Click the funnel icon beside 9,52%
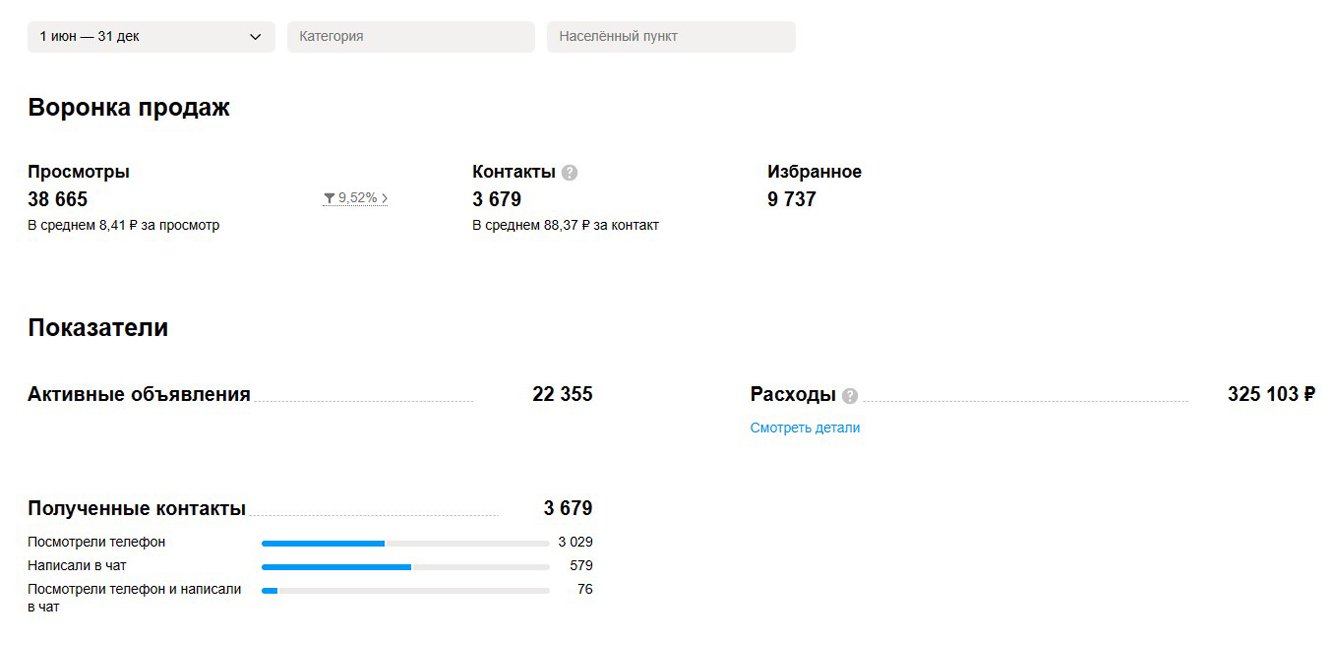Image resolution: width=1340 pixels, height=645 pixels. pos(329,198)
